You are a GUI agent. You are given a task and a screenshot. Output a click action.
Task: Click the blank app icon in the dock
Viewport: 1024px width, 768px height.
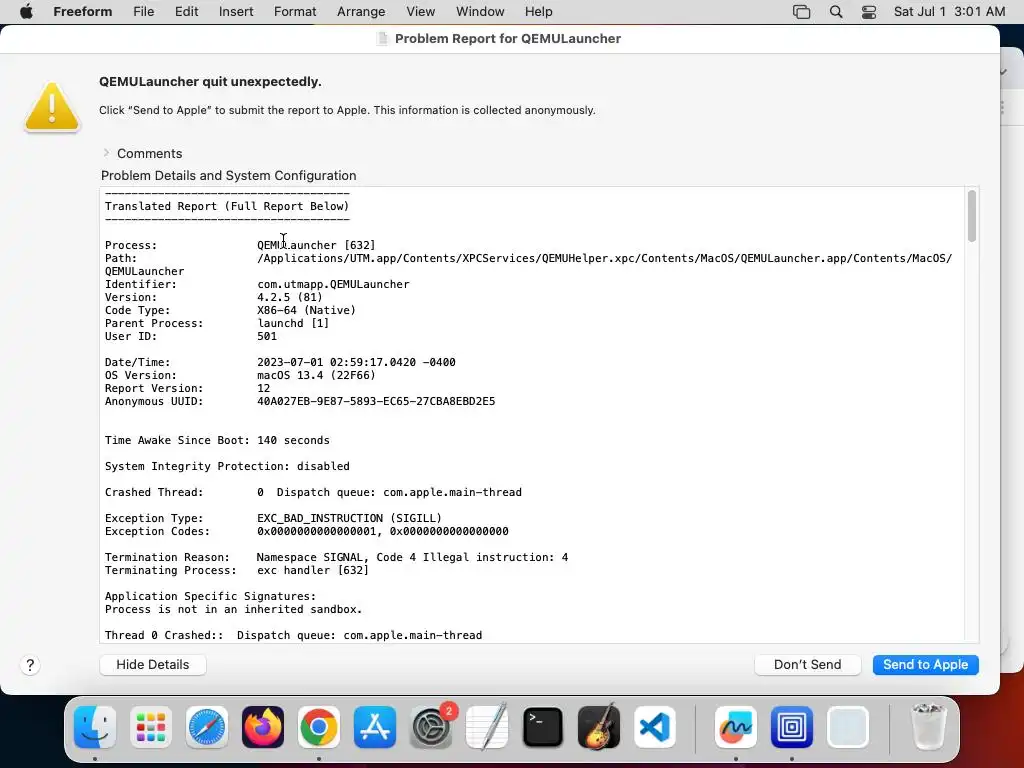coord(848,727)
